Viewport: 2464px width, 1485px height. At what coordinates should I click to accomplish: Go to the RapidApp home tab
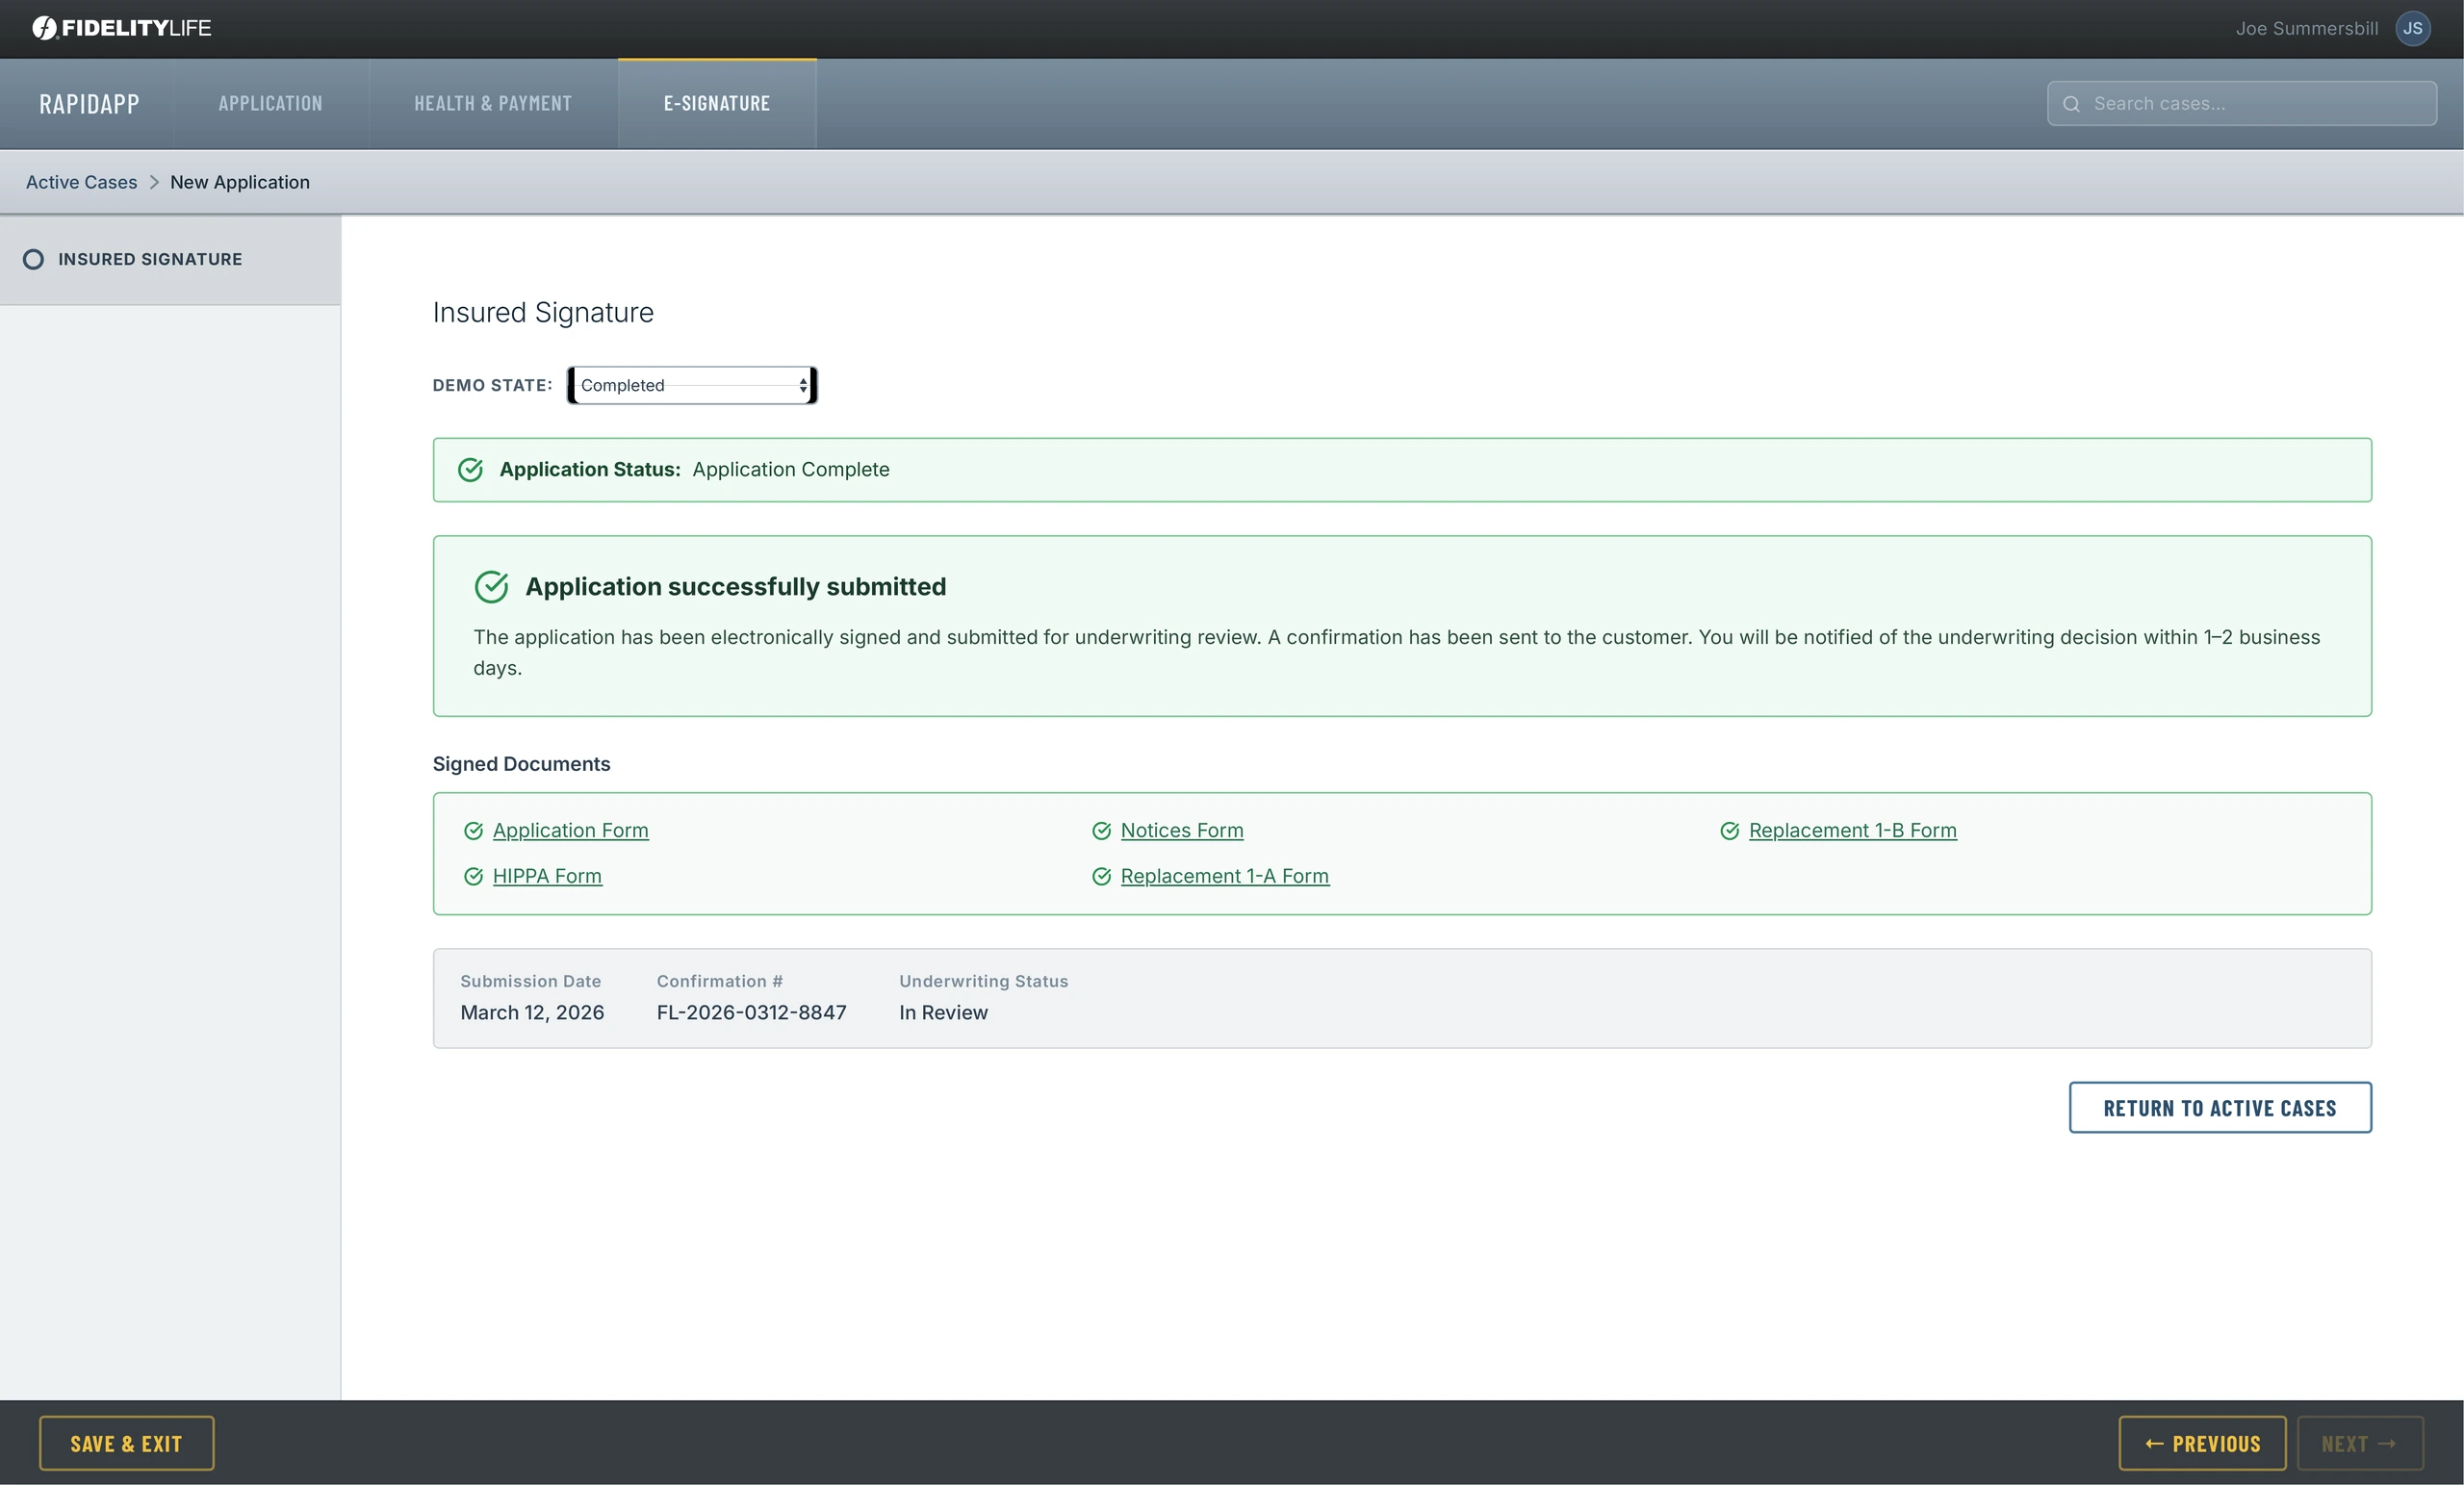coord(89,104)
